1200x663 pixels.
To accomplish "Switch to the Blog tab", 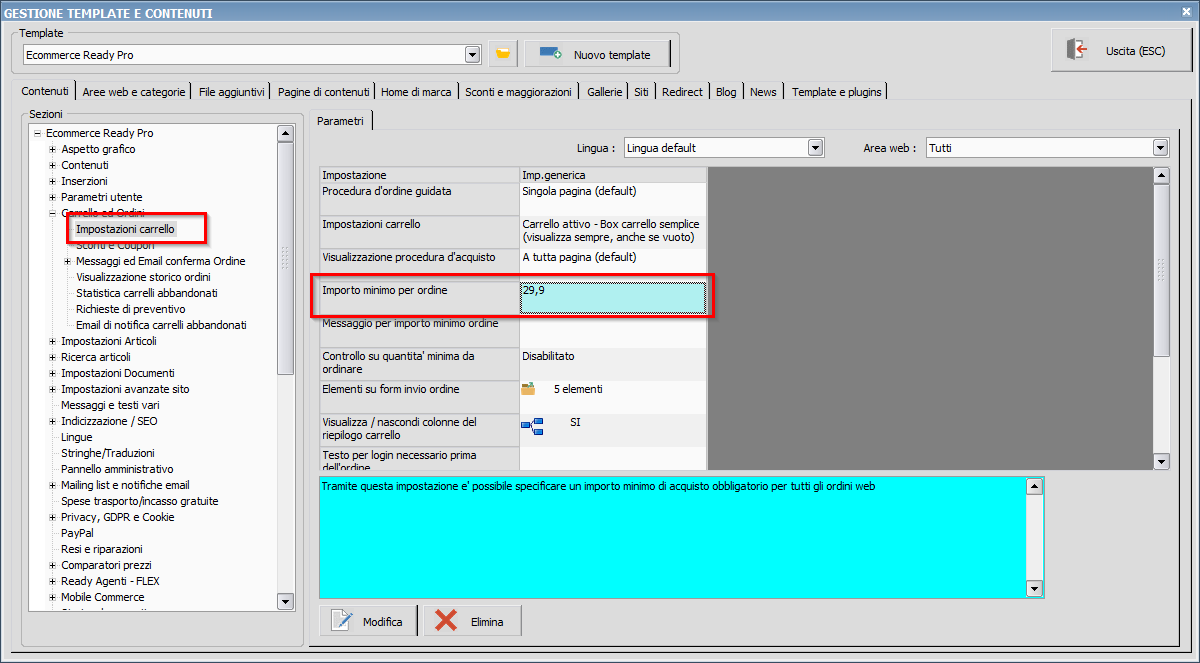I will coord(726,92).
